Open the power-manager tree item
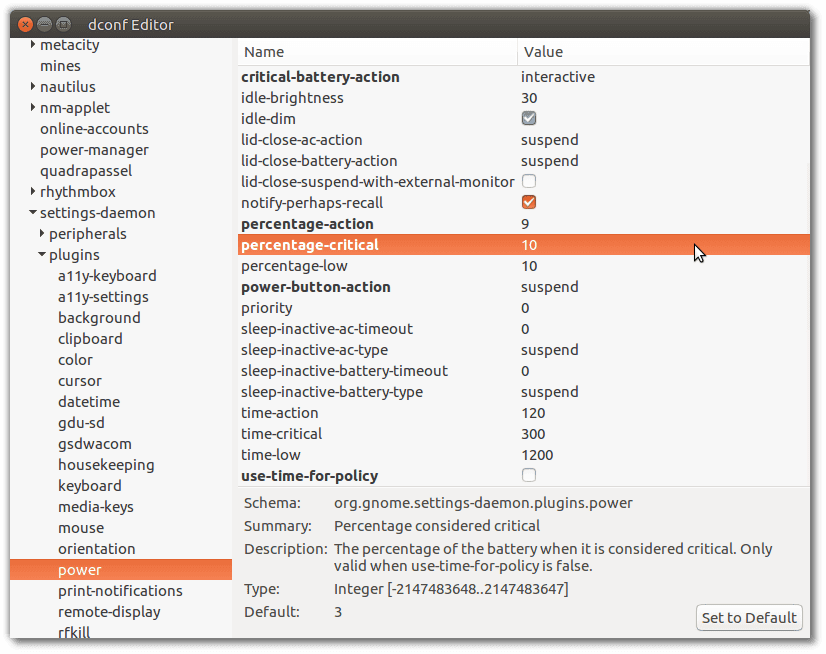The height and width of the screenshot is (654, 826). (x=94, y=150)
